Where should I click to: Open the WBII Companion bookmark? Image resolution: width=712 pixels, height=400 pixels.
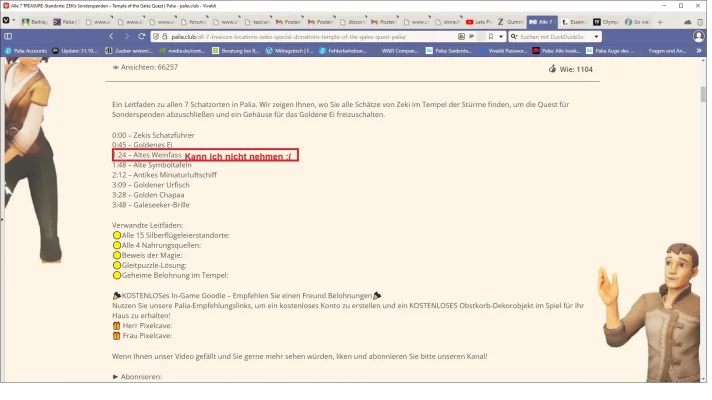pos(395,51)
